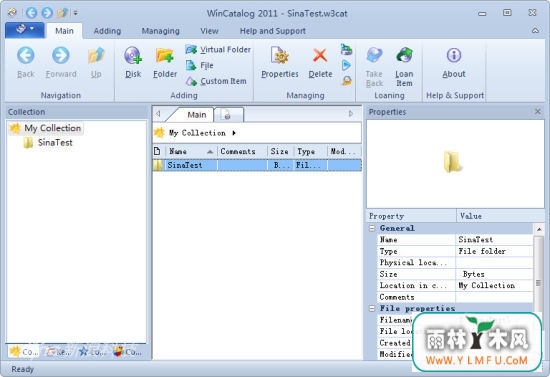Click the magnifier icon in Managing group
The width and height of the screenshot is (550, 377).
point(347,81)
